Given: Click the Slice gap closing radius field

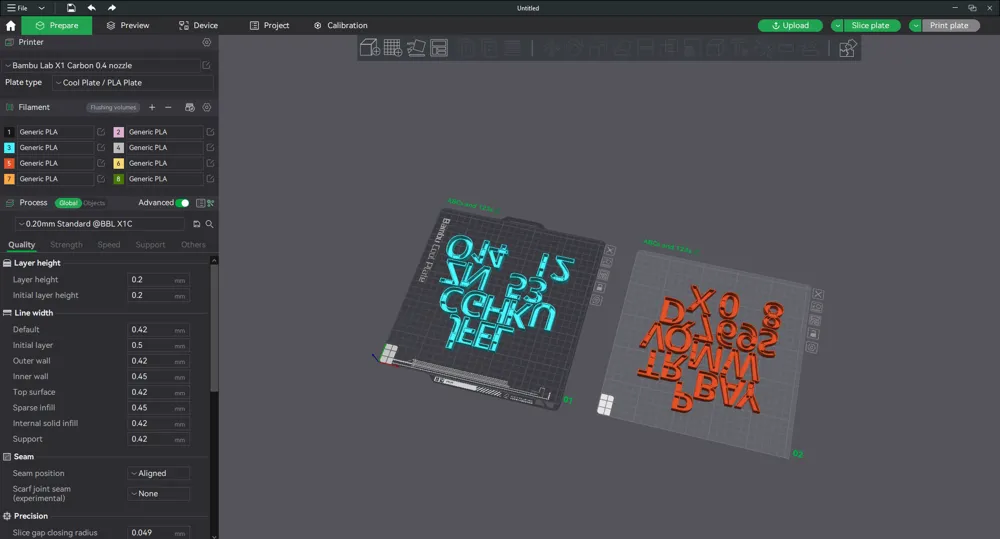Looking at the screenshot, I should click(x=158, y=533).
